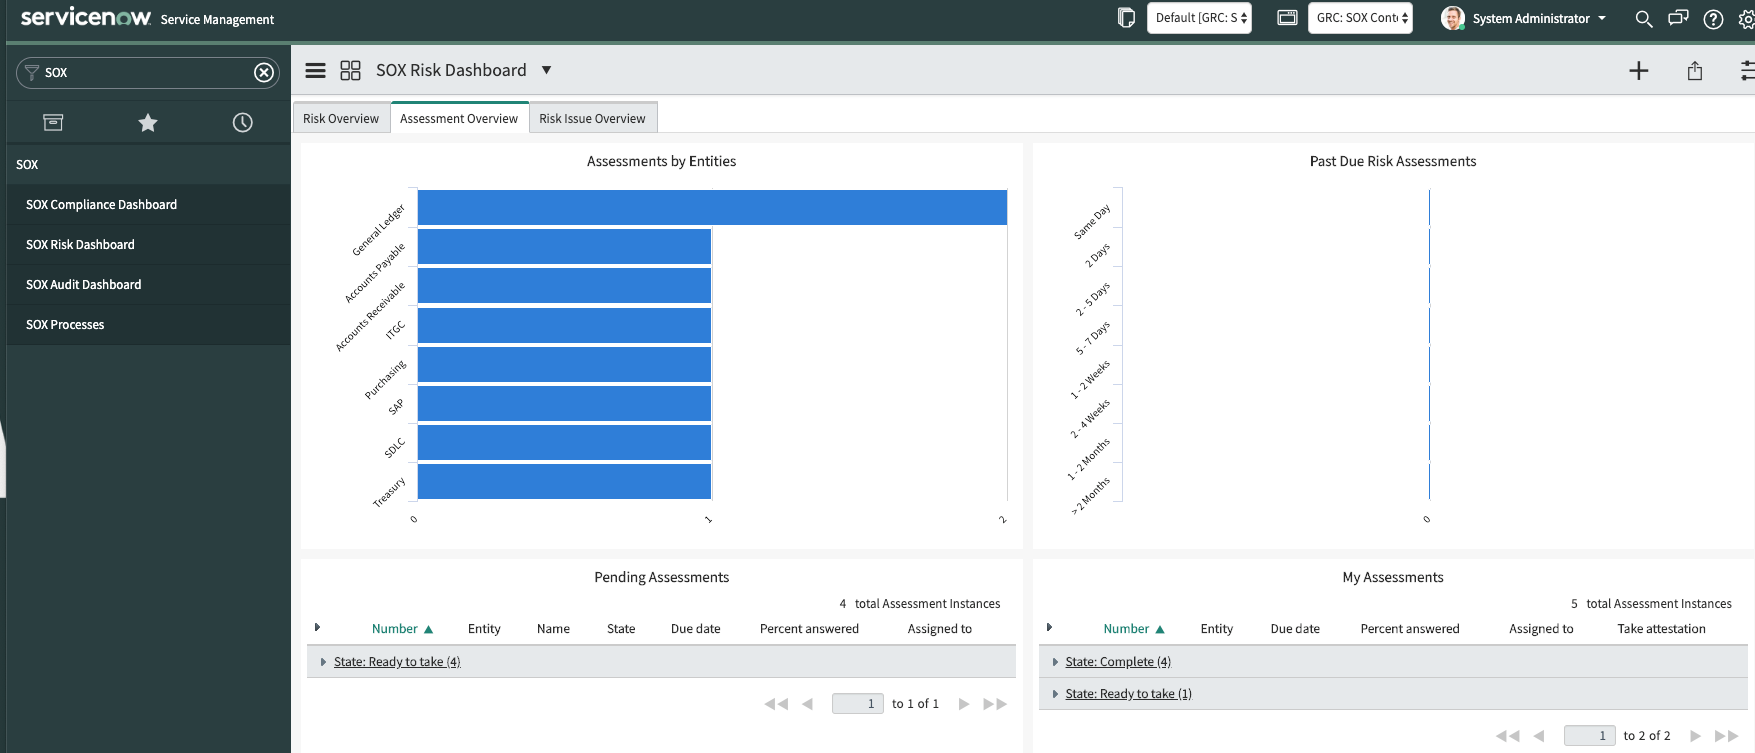1755x753 pixels.
Task: Click the Accounts Payable bar in chart
Action: 564,247
